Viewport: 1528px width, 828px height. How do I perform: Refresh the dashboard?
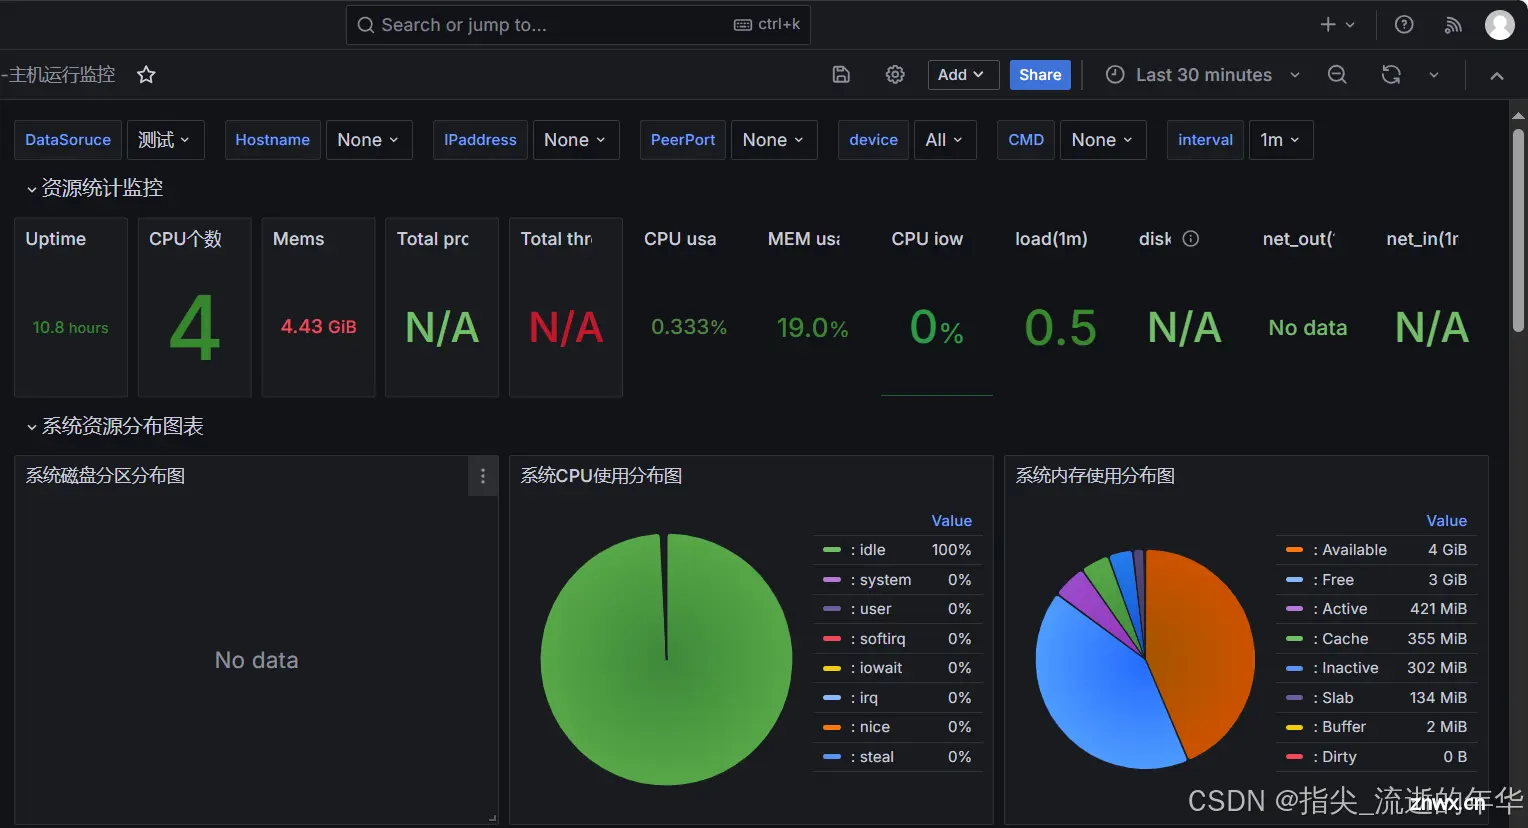click(x=1391, y=75)
